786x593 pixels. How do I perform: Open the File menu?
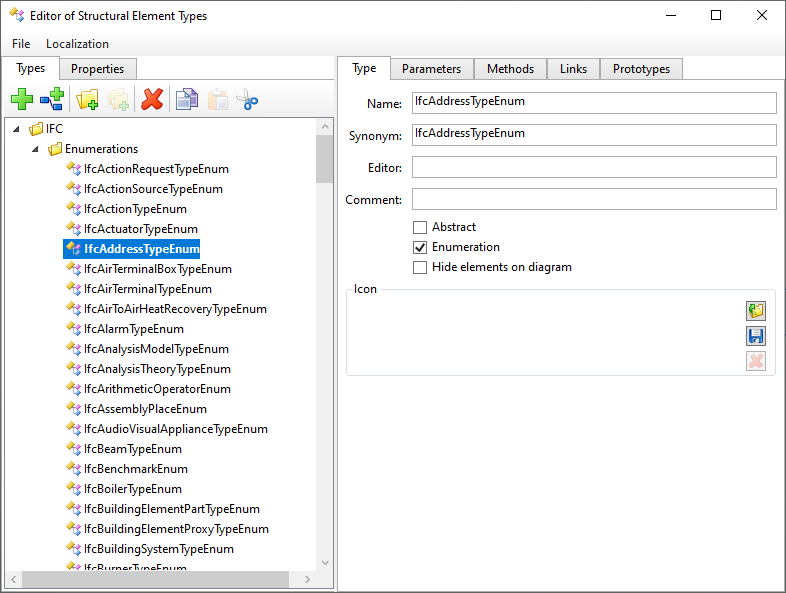[21, 44]
